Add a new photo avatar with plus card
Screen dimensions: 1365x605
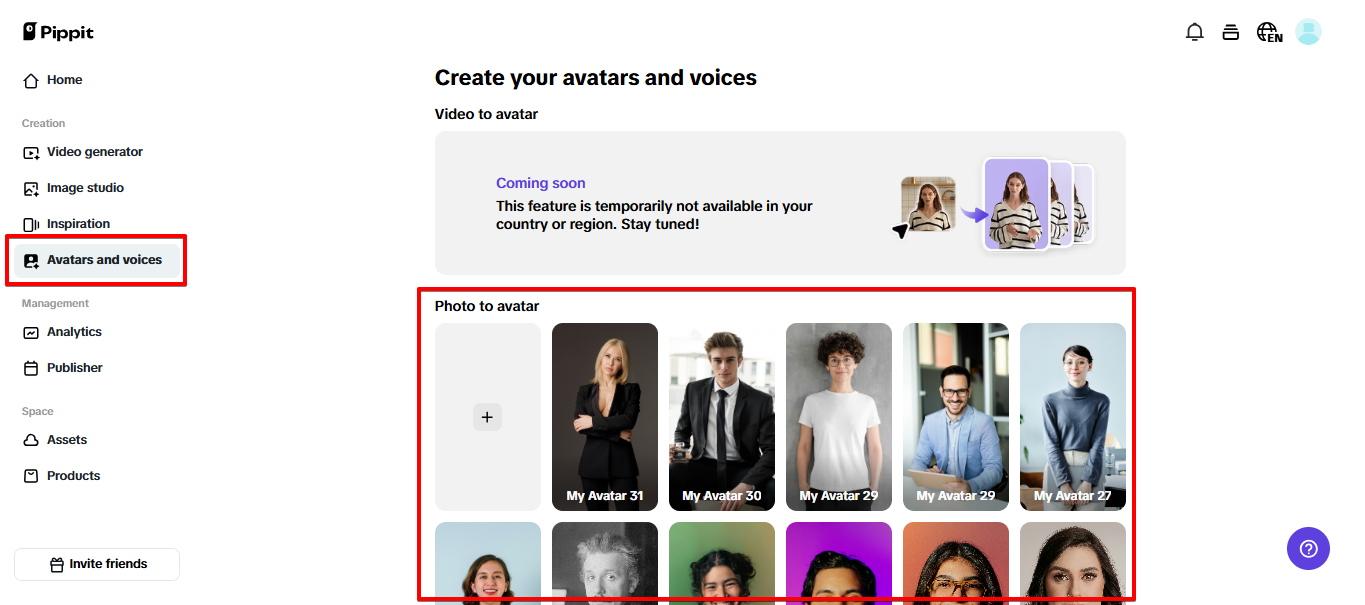[487, 417]
